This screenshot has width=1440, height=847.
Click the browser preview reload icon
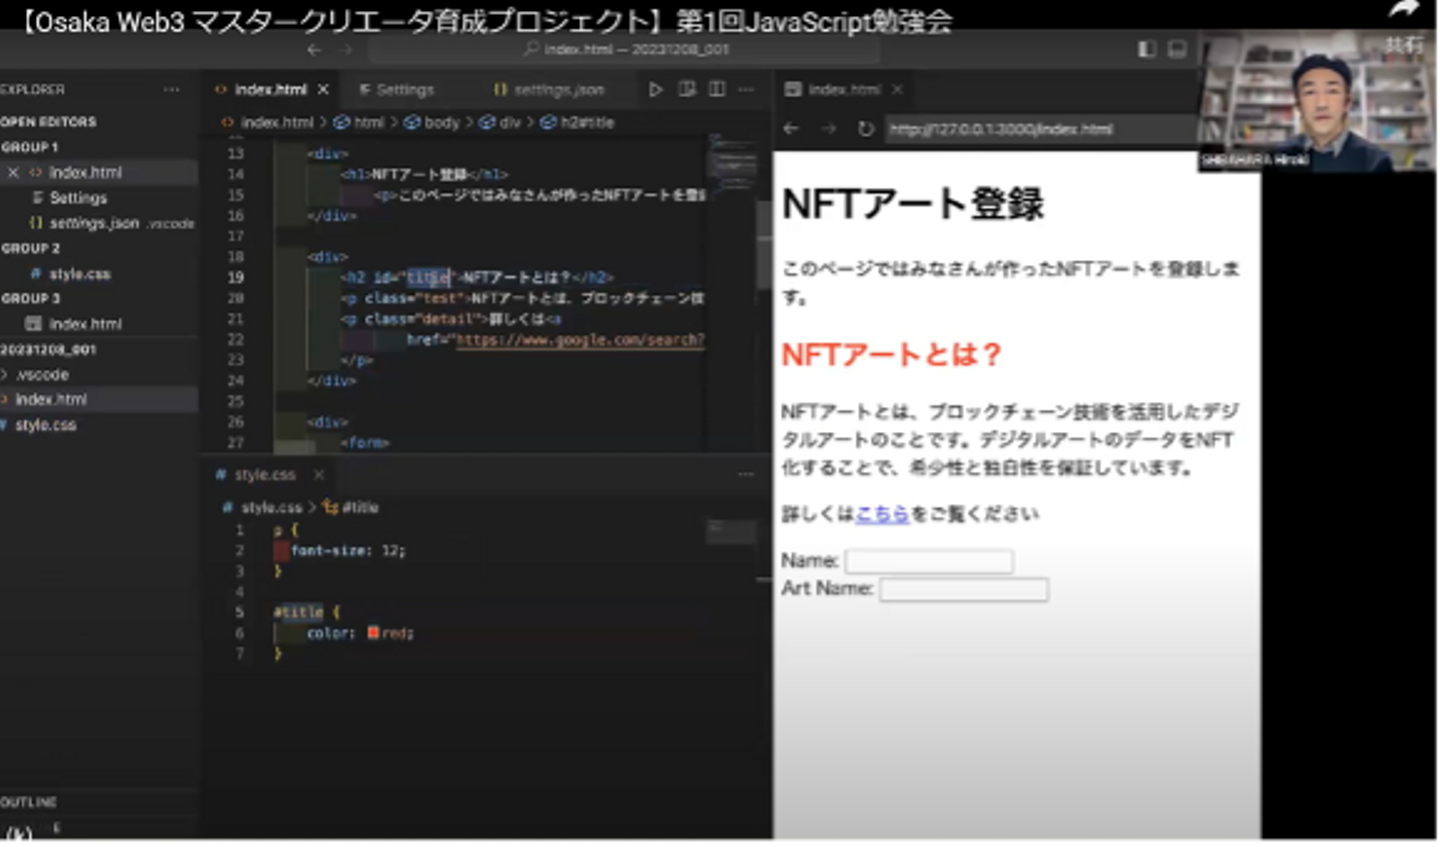(865, 129)
